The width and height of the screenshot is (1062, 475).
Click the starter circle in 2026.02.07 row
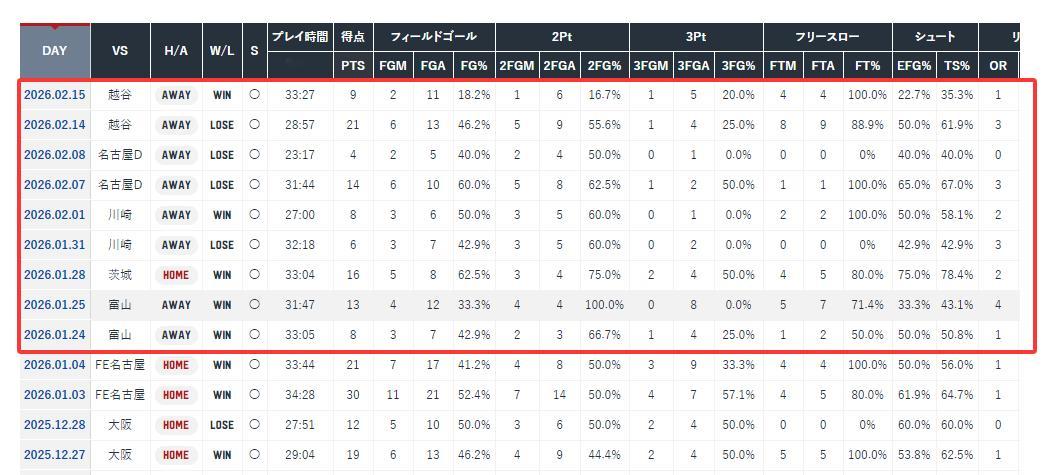point(254,185)
